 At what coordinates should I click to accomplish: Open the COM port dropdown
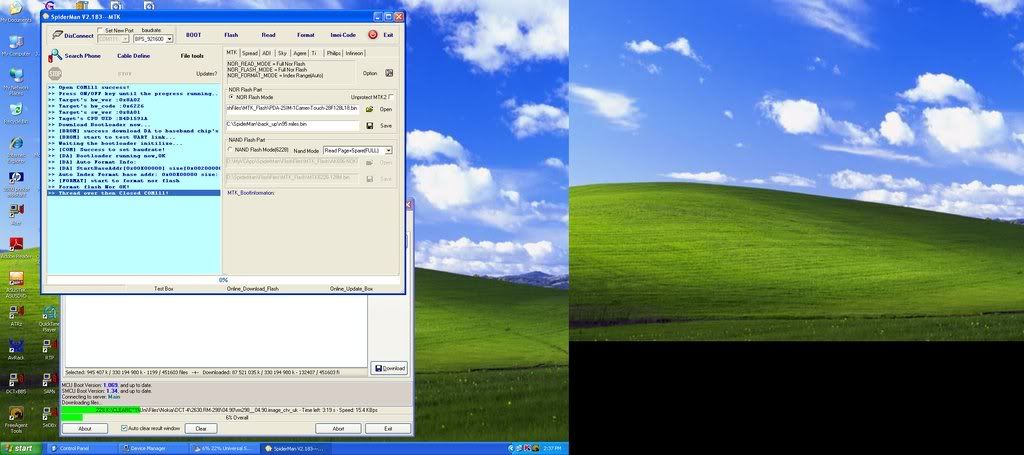[x=113, y=39]
